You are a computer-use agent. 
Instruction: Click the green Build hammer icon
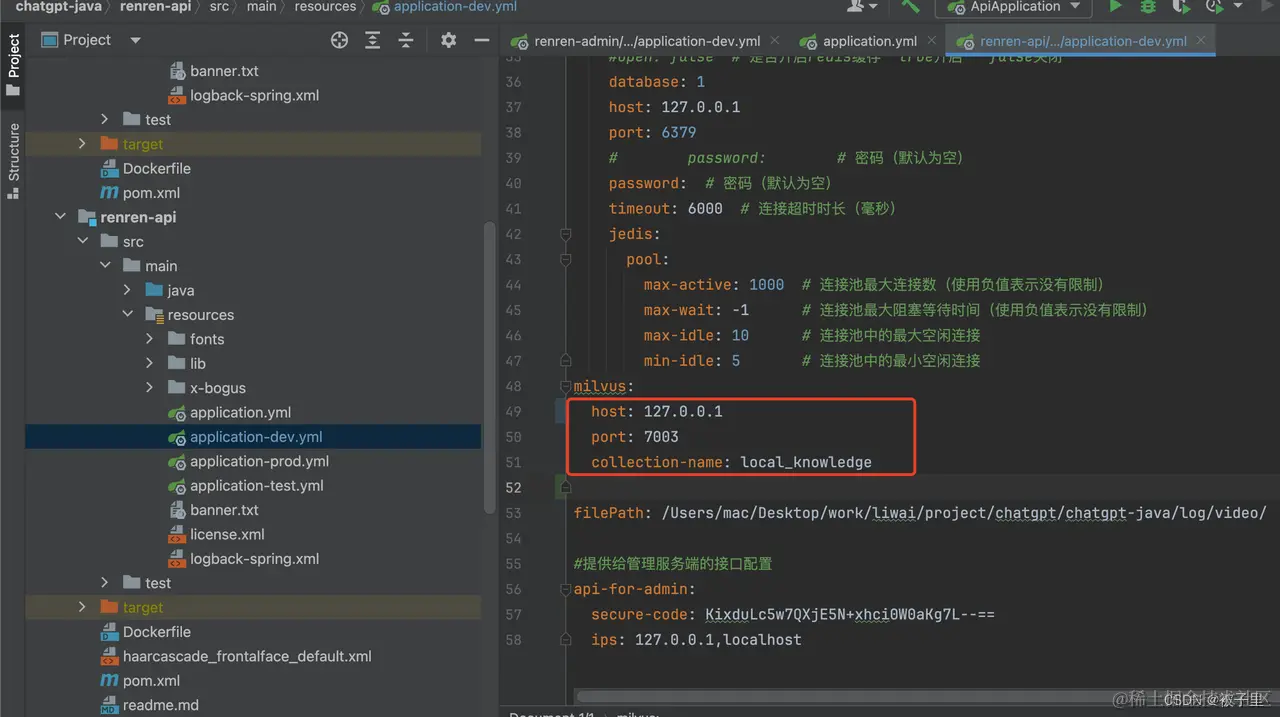910,6
